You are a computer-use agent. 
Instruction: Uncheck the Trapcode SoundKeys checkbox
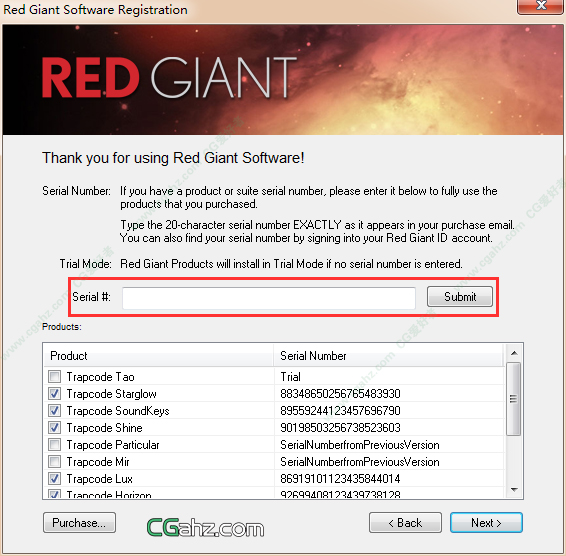pyautogui.click(x=55, y=411)
